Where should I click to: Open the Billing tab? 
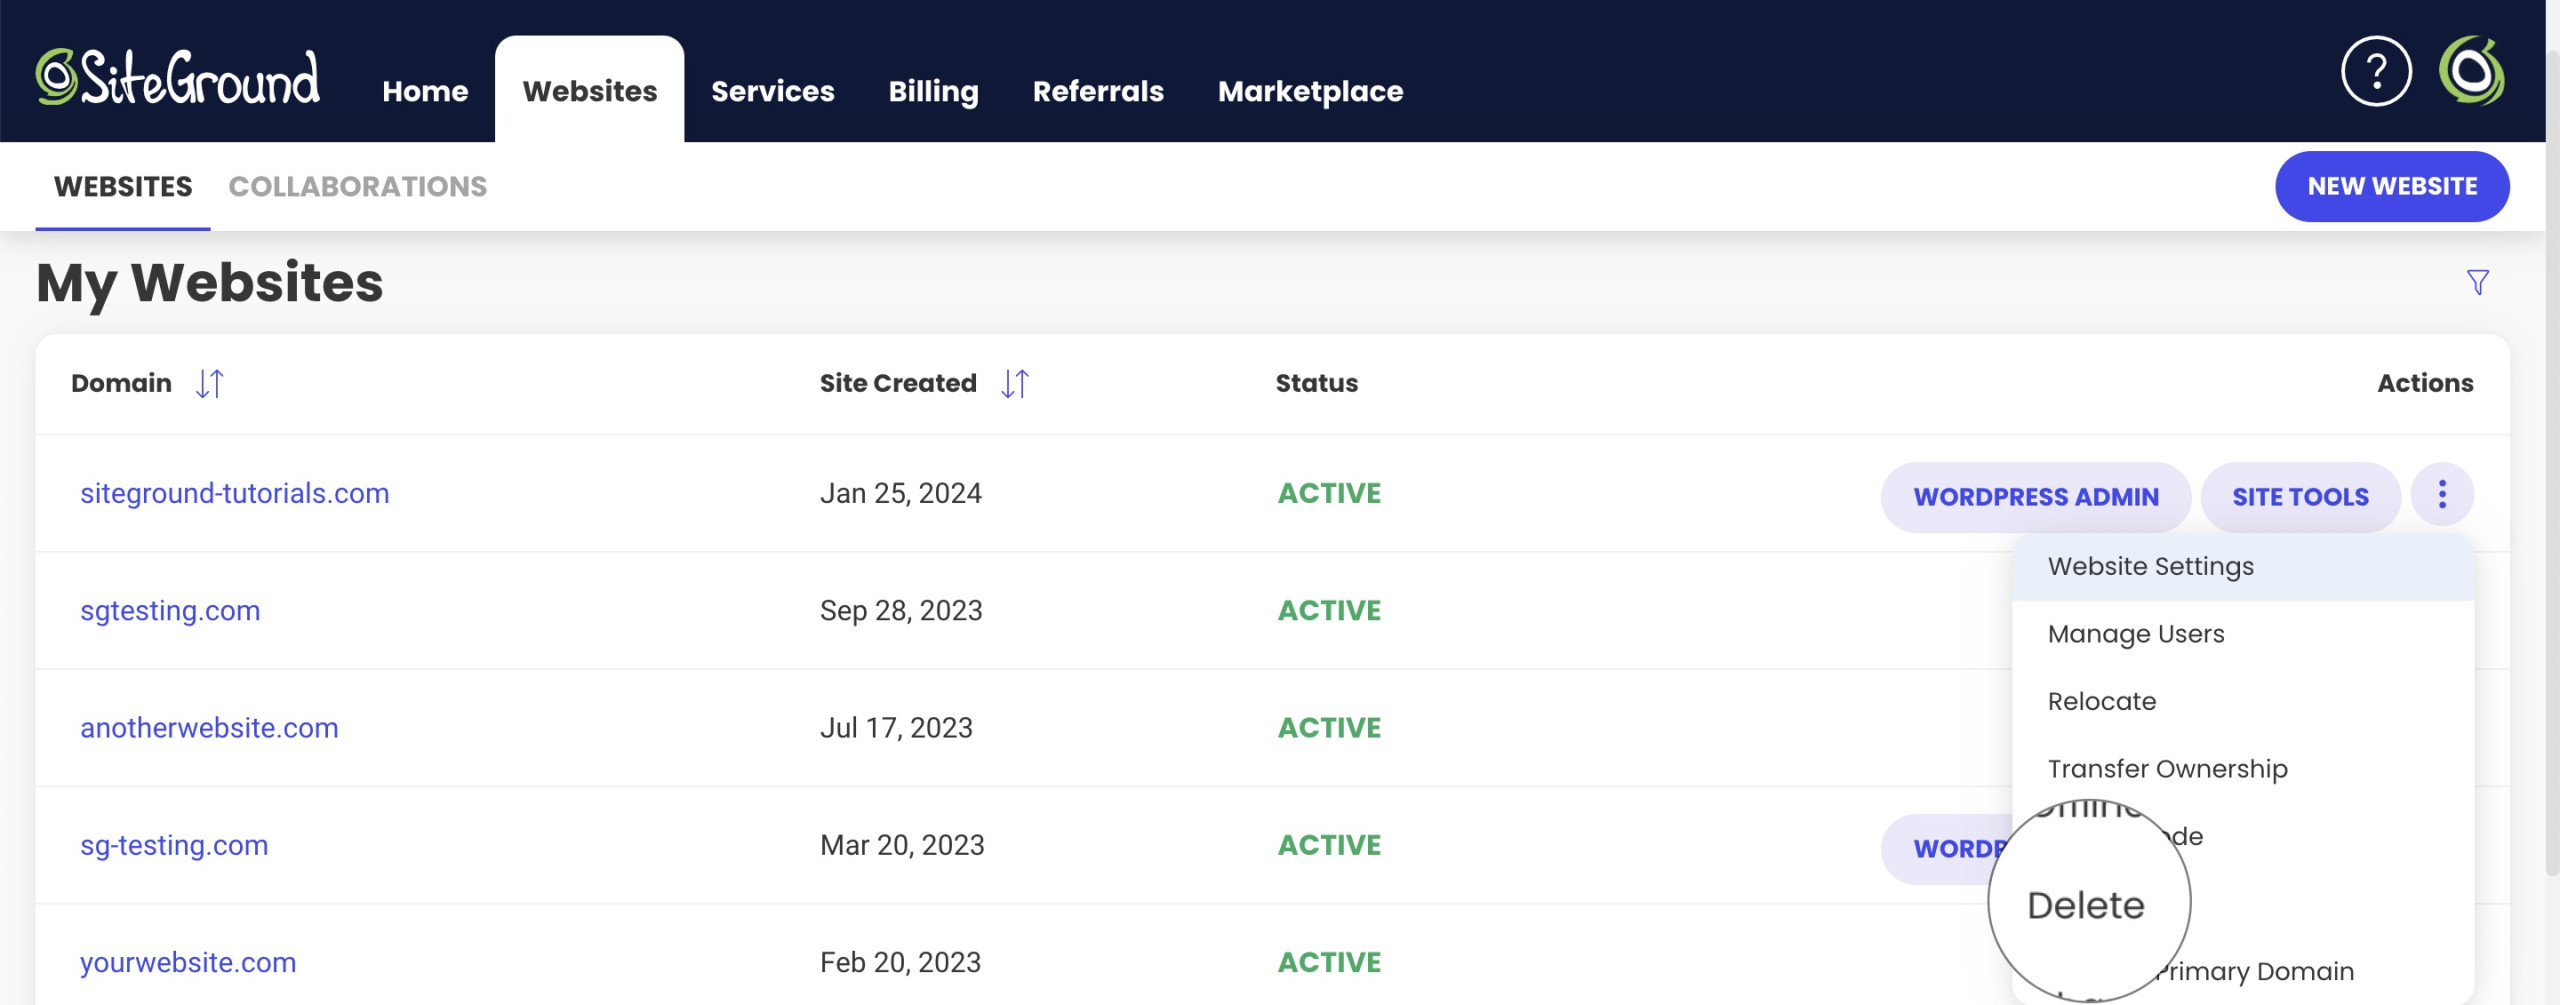point(933,91)
